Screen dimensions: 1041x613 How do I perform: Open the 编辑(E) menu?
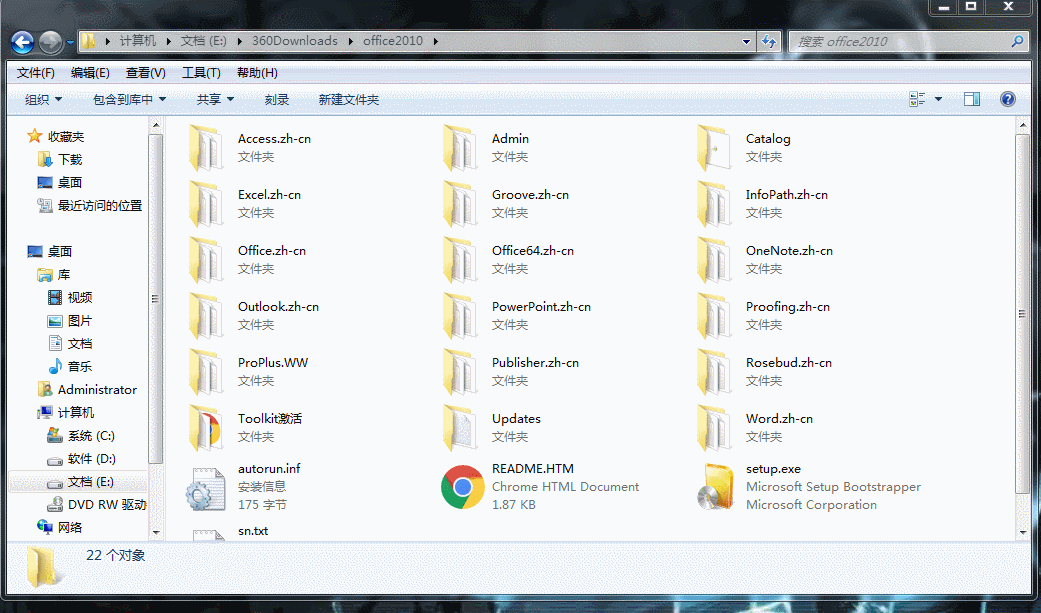[90, 72]
